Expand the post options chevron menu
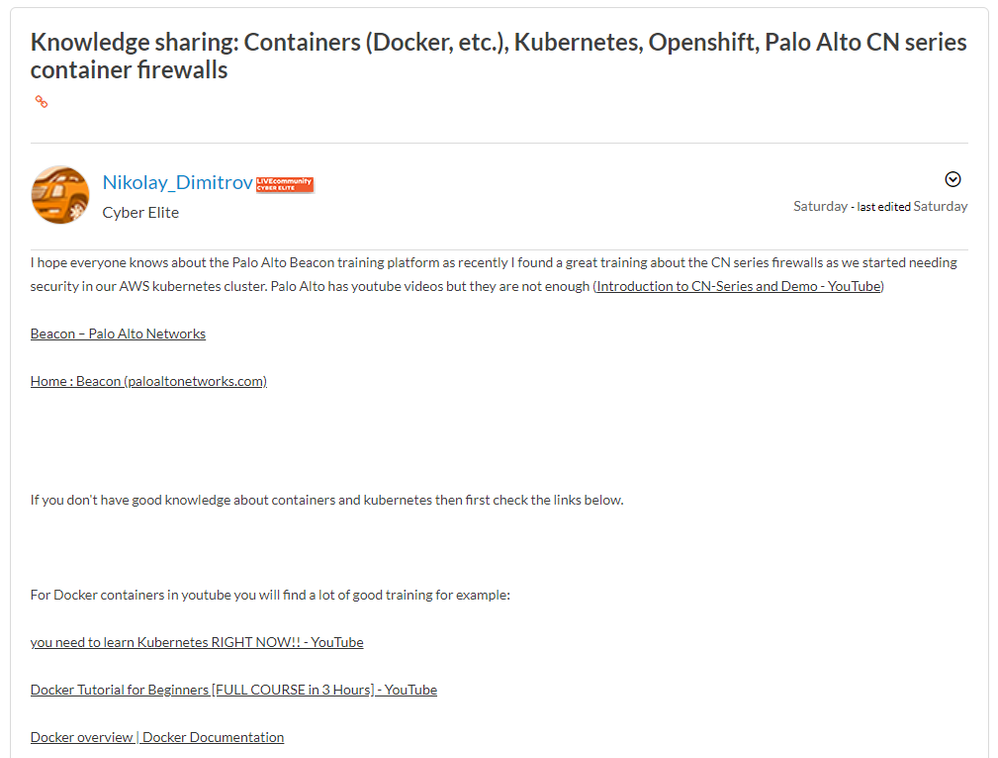This screenshot has width=998, height=758. (x=953, y=179)
